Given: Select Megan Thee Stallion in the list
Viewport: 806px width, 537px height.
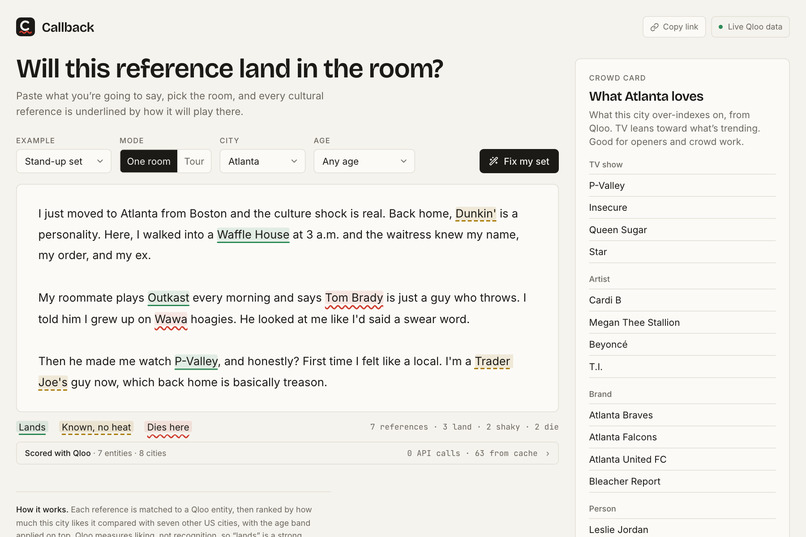Looking at the screenshot, I should click(682, 322).
